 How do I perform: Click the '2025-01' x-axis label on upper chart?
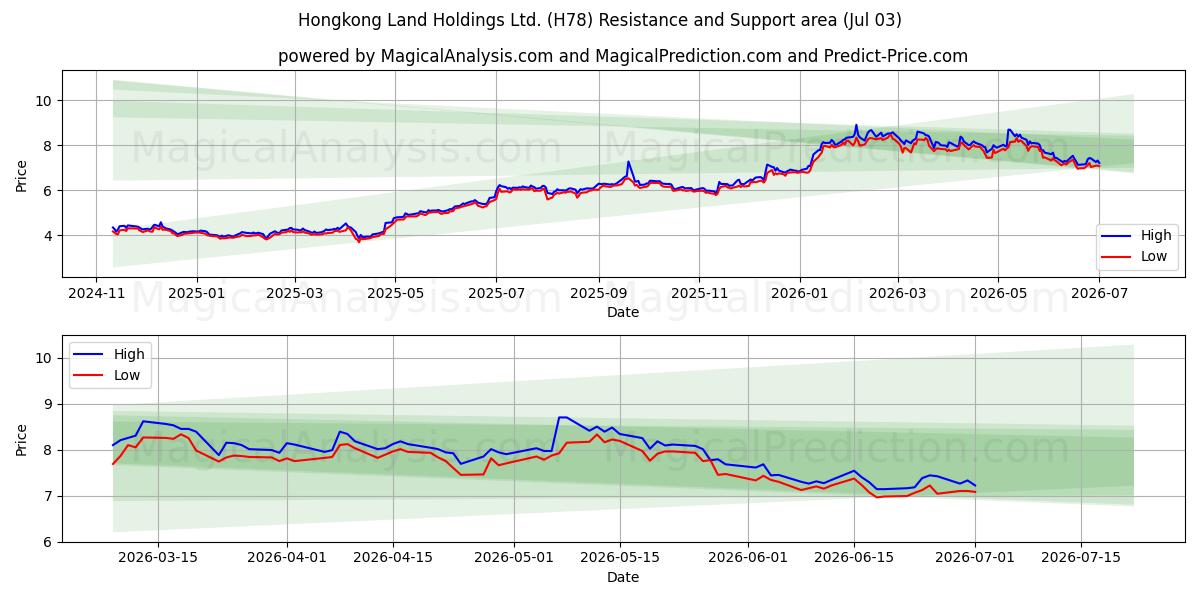tap(196, 295)
